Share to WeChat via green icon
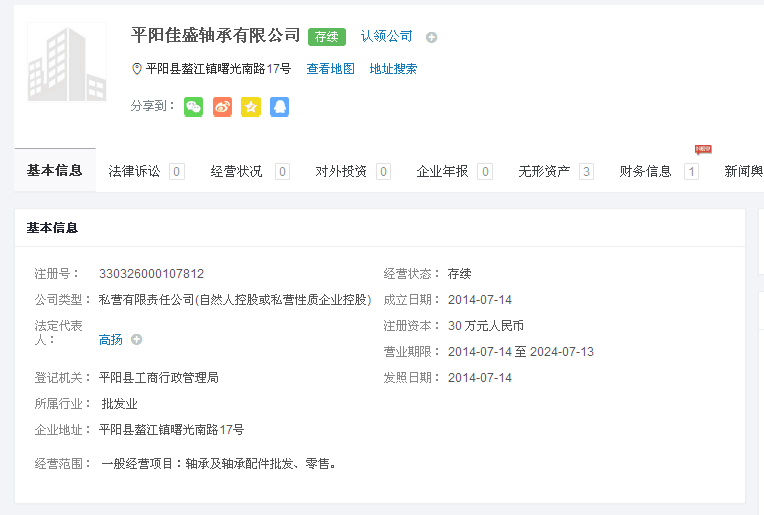The image size is (764, 515). click(x=194, y=106)
